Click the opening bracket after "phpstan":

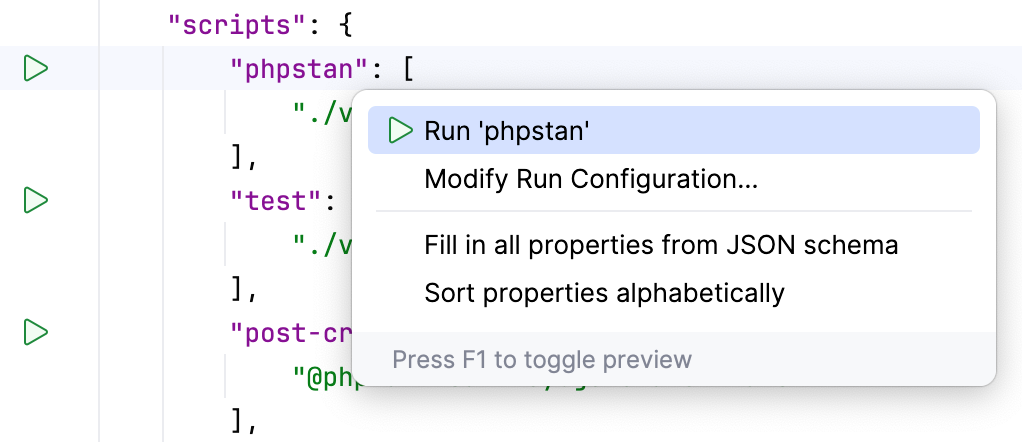pos(409,69)
